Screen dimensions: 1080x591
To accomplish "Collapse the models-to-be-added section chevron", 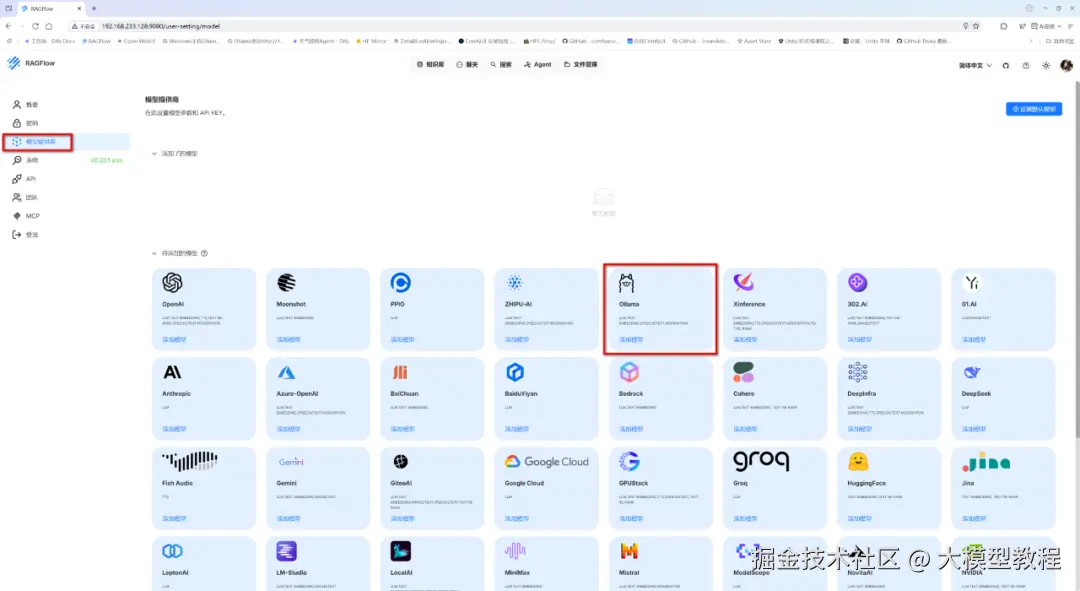I will pyautogui.click(x=154, y=253).
